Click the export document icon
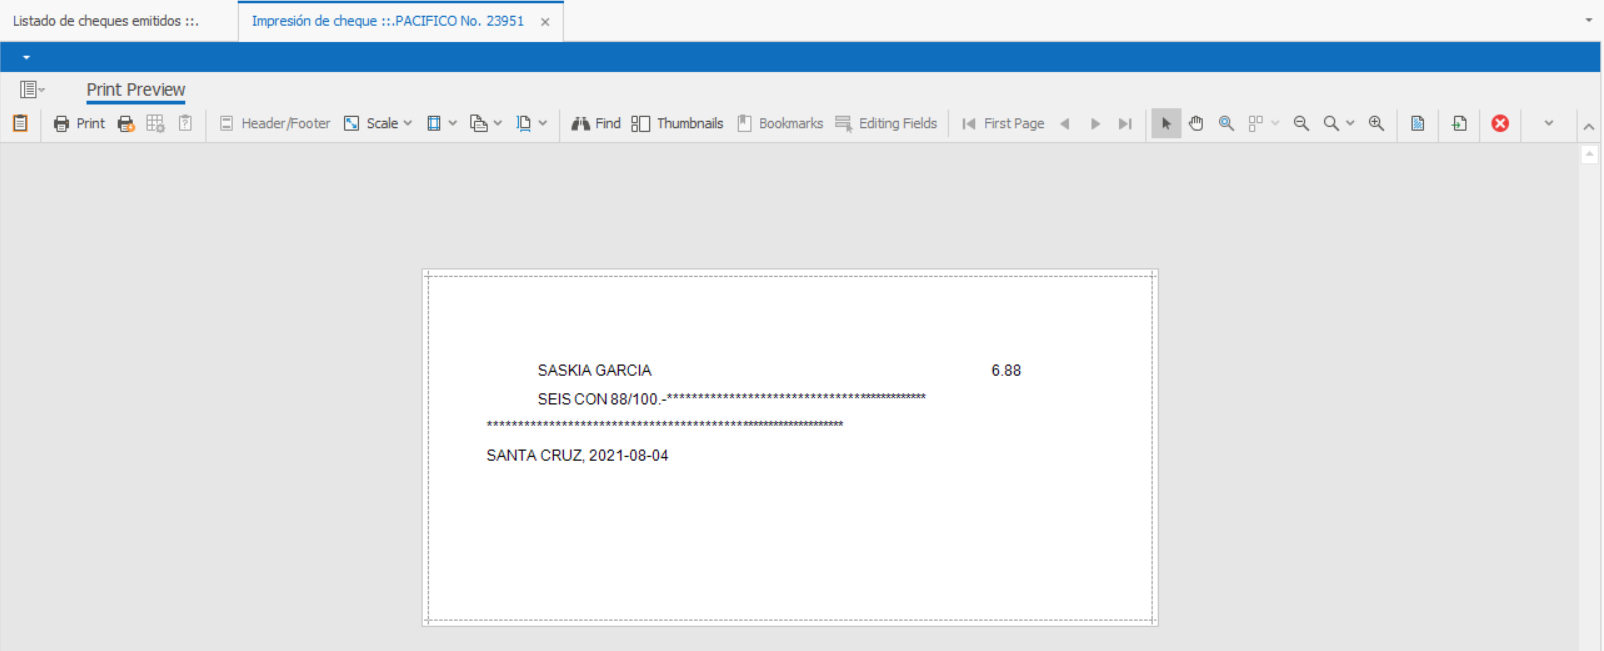This screenshot has width=1604, height=651. tap(1459, 124)
